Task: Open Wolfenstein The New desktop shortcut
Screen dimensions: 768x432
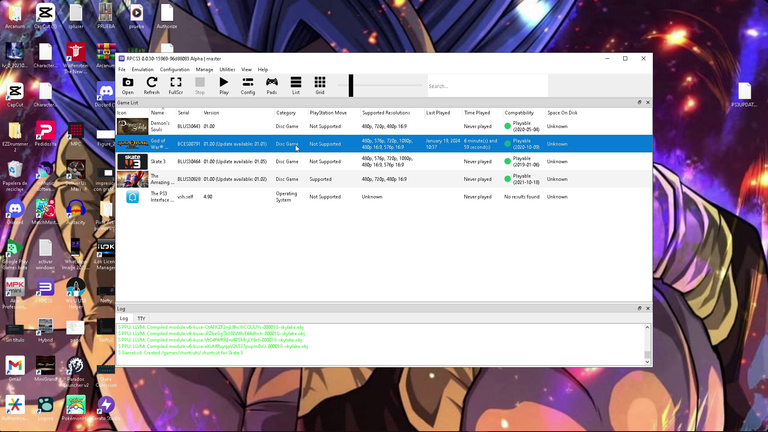Action: click(75, 57)
